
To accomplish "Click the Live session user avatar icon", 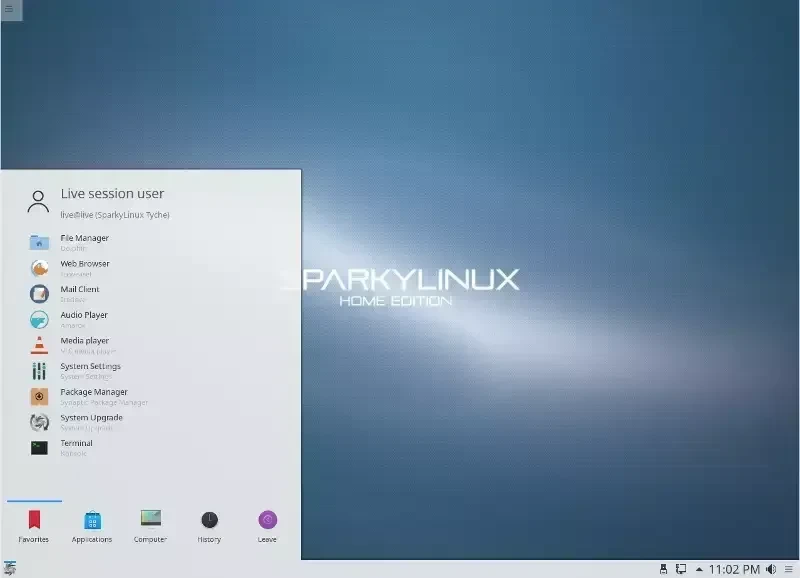I will tap(38, 202).
